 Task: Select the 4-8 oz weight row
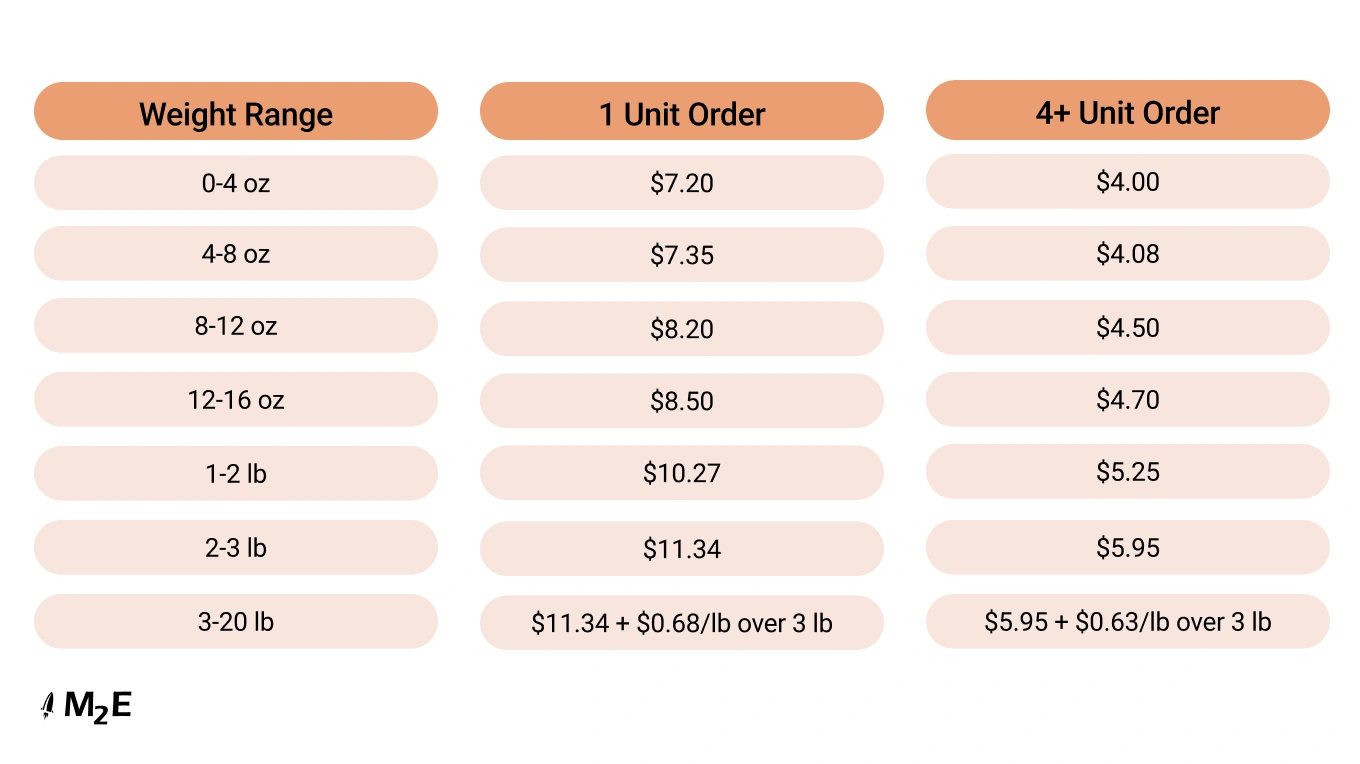tap(236, 254)
